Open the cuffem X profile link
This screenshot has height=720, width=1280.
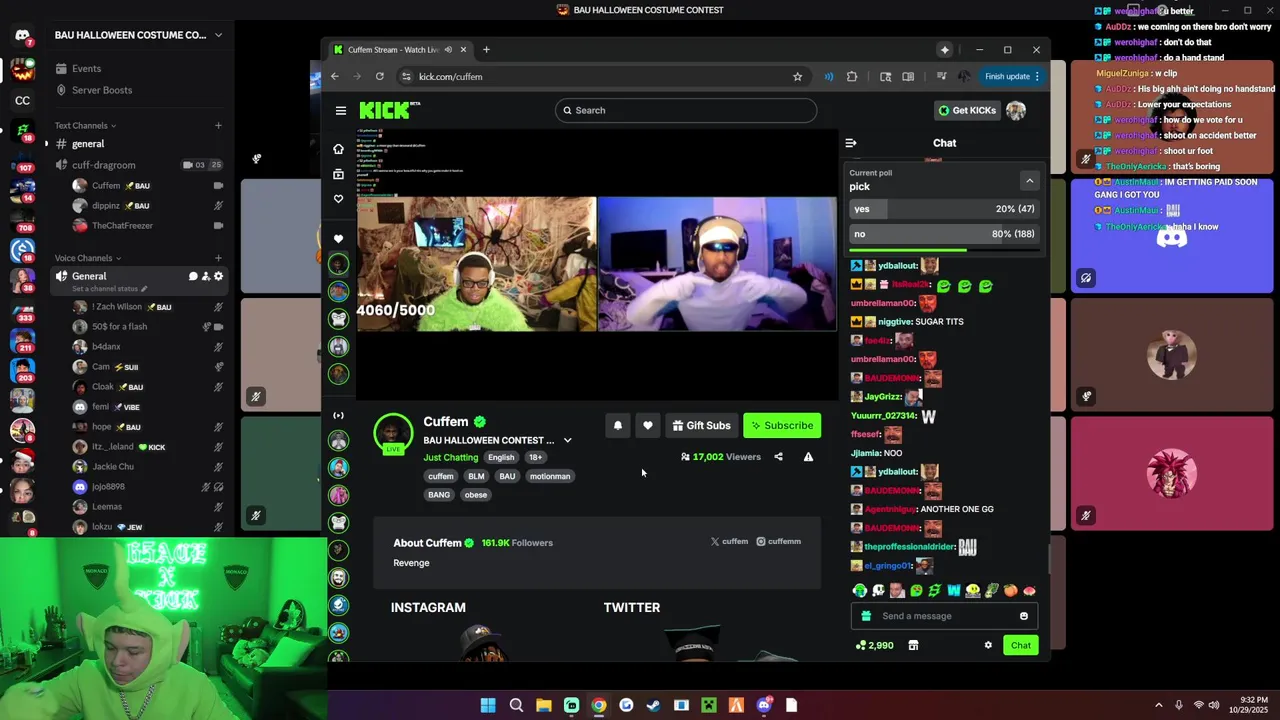coord(729,542)
